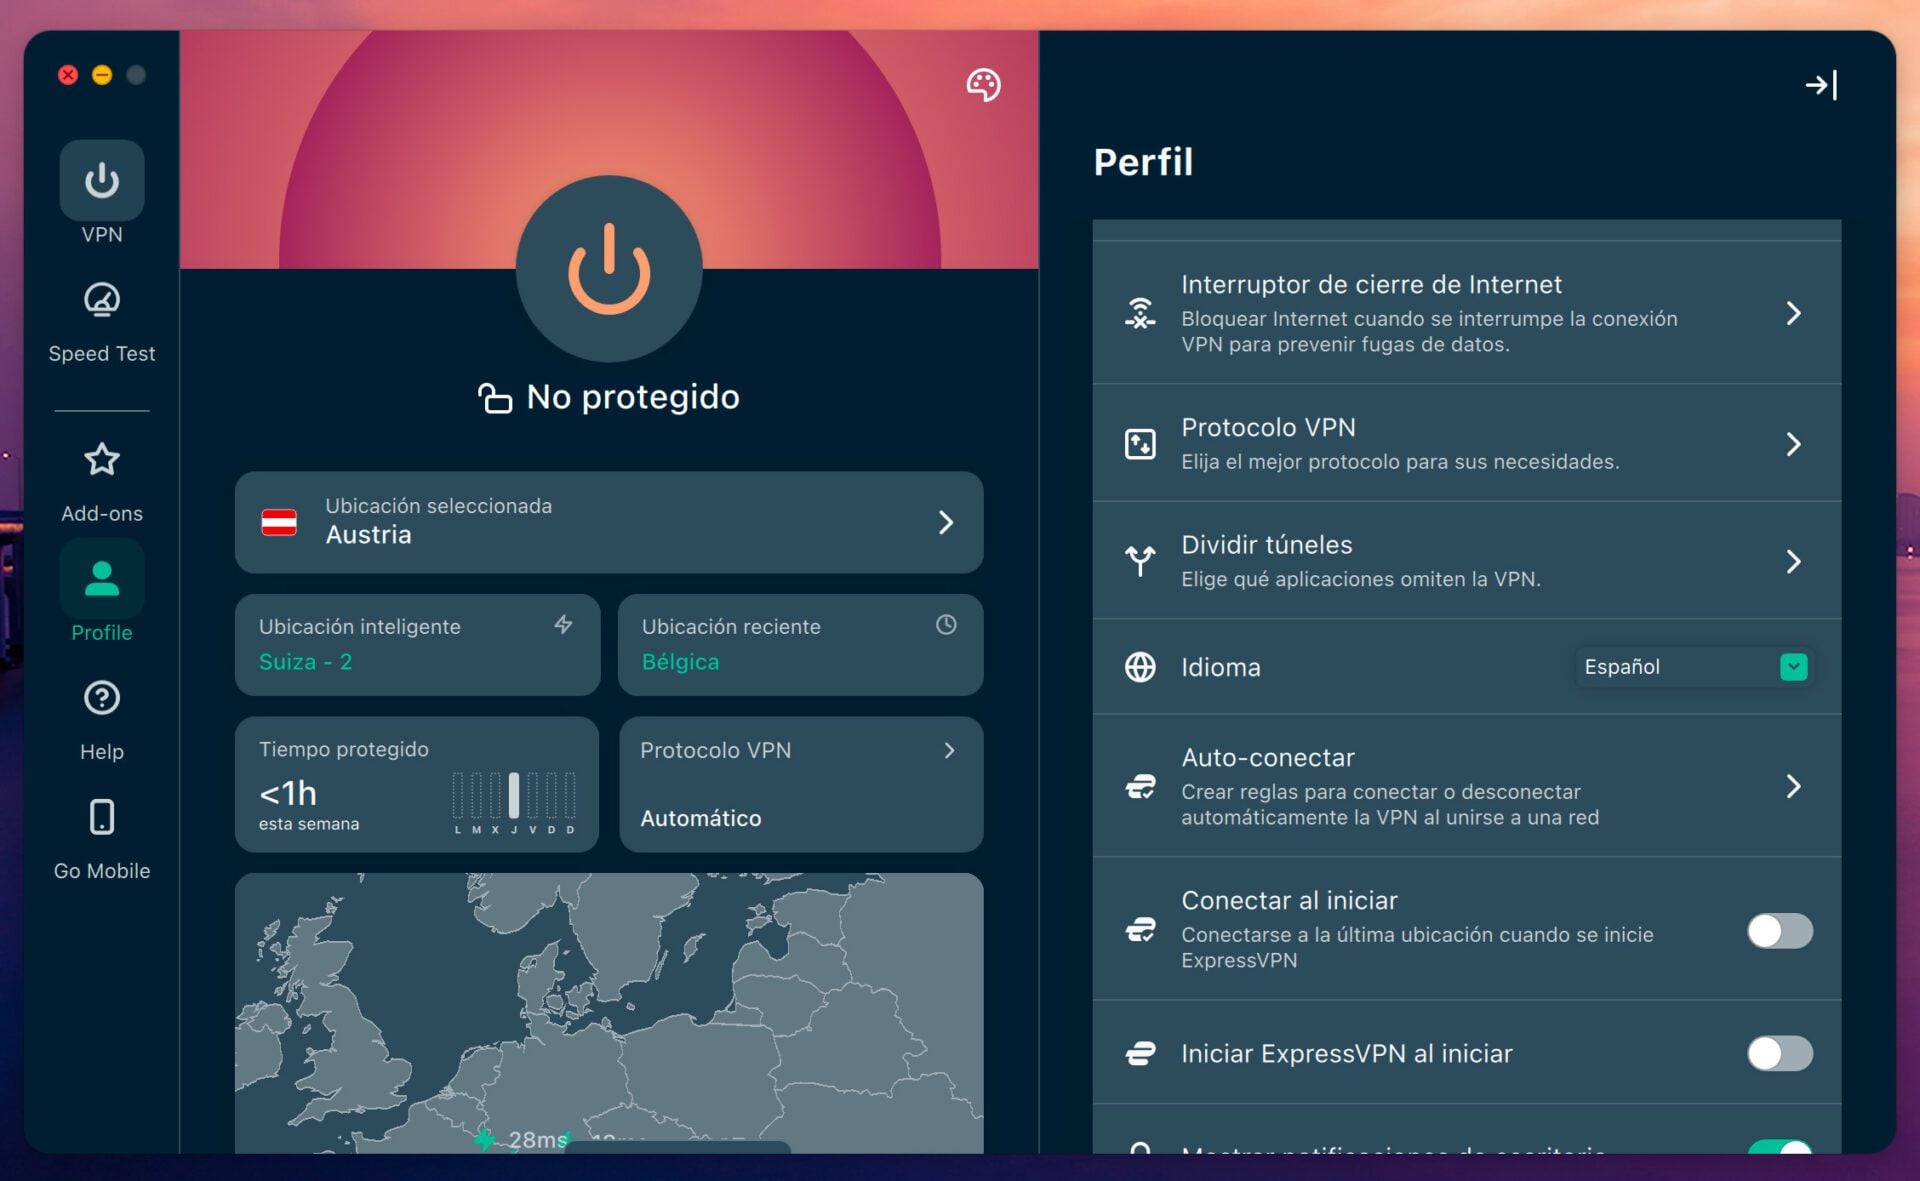Open the VPN tab in the sidebar

pos(102,193)
